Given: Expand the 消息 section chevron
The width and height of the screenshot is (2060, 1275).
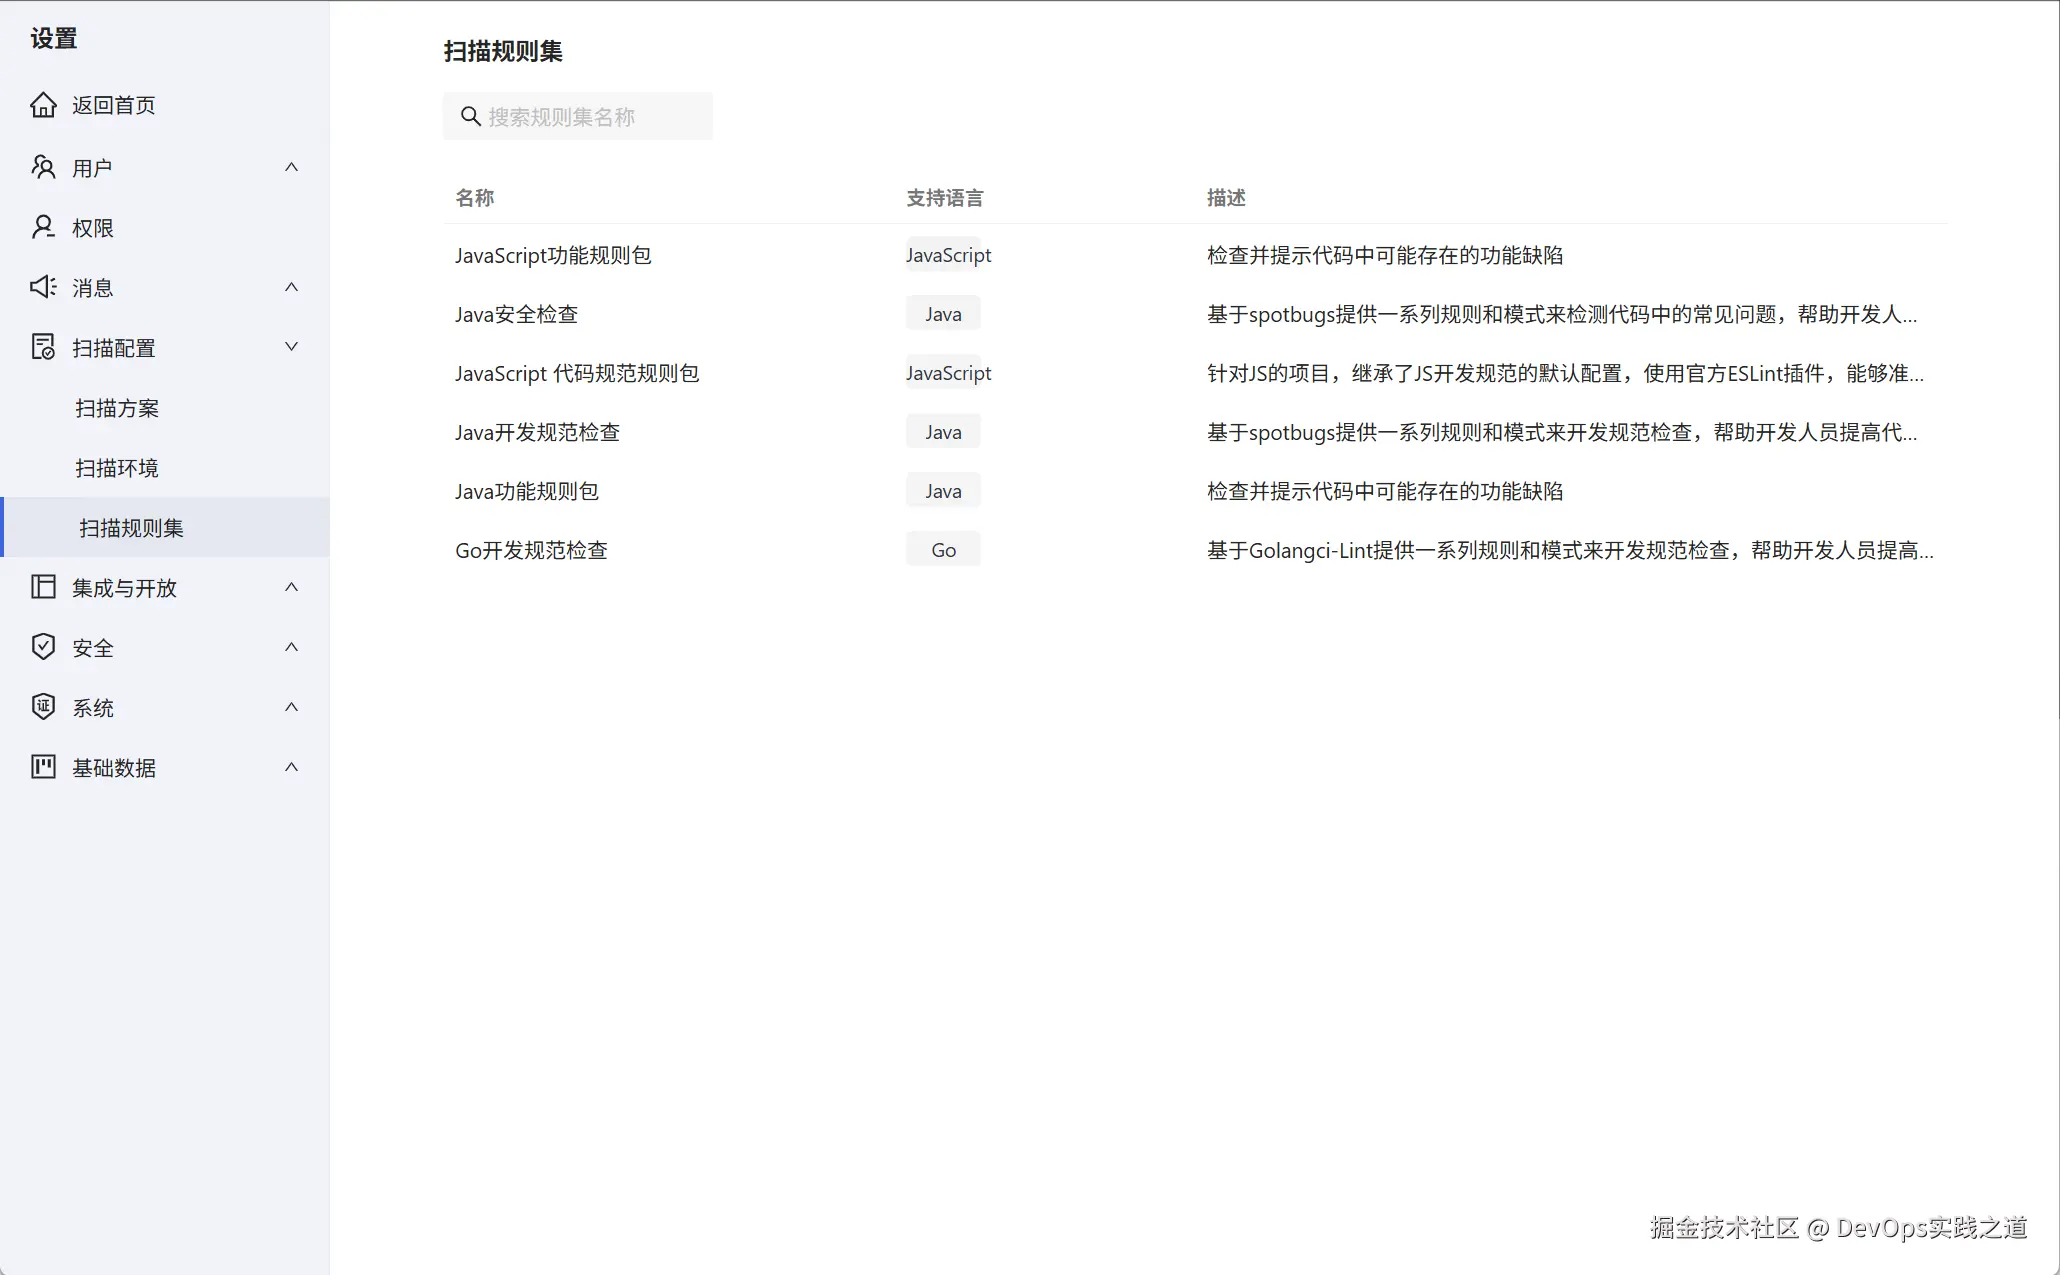Looking at the screenshot, I should coord(291,287).
